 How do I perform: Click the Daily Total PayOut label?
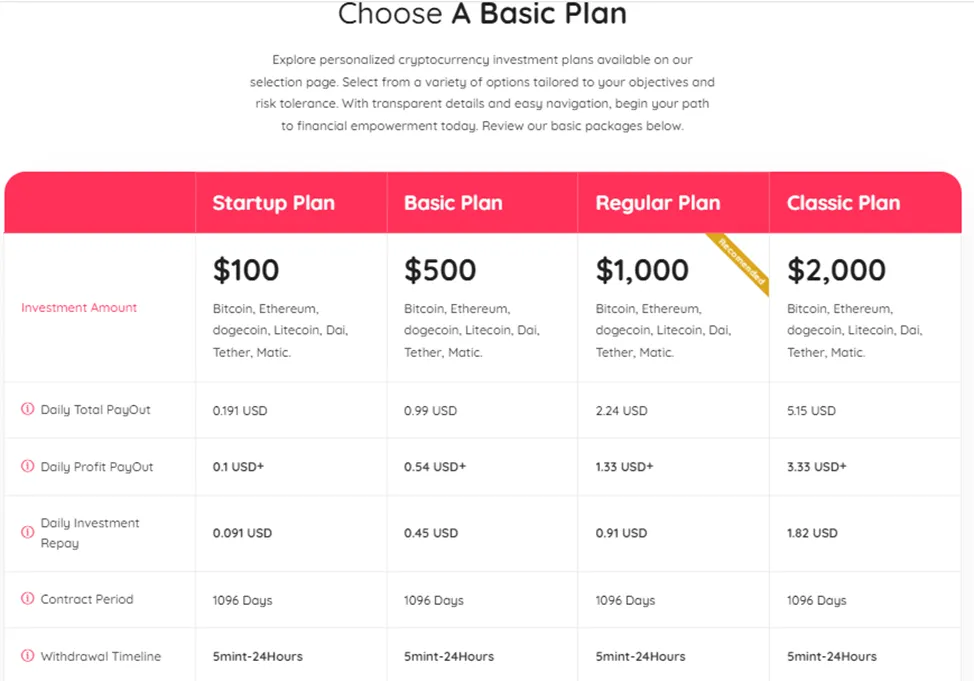96,410
